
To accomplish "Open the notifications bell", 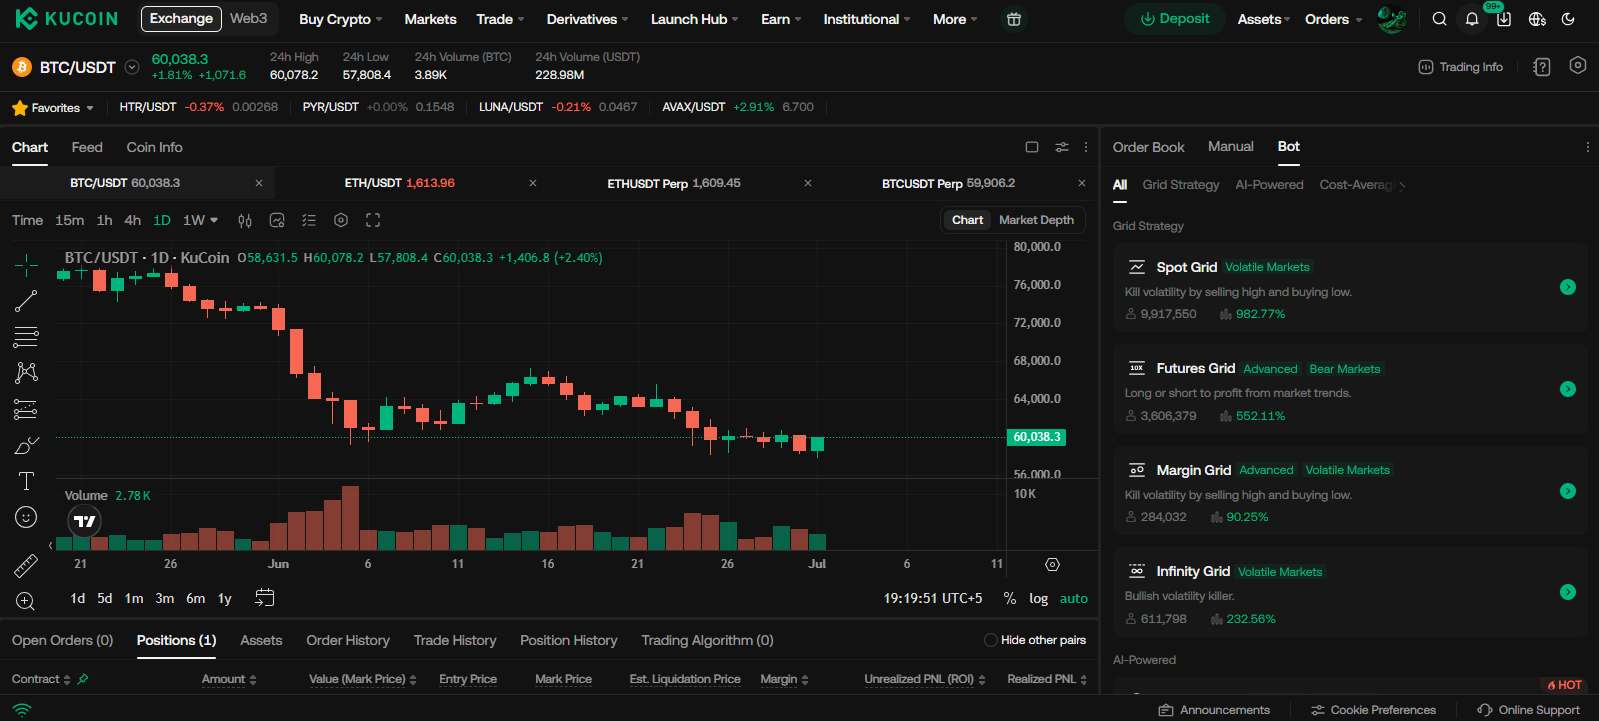I will click(x=1472, y=19).
